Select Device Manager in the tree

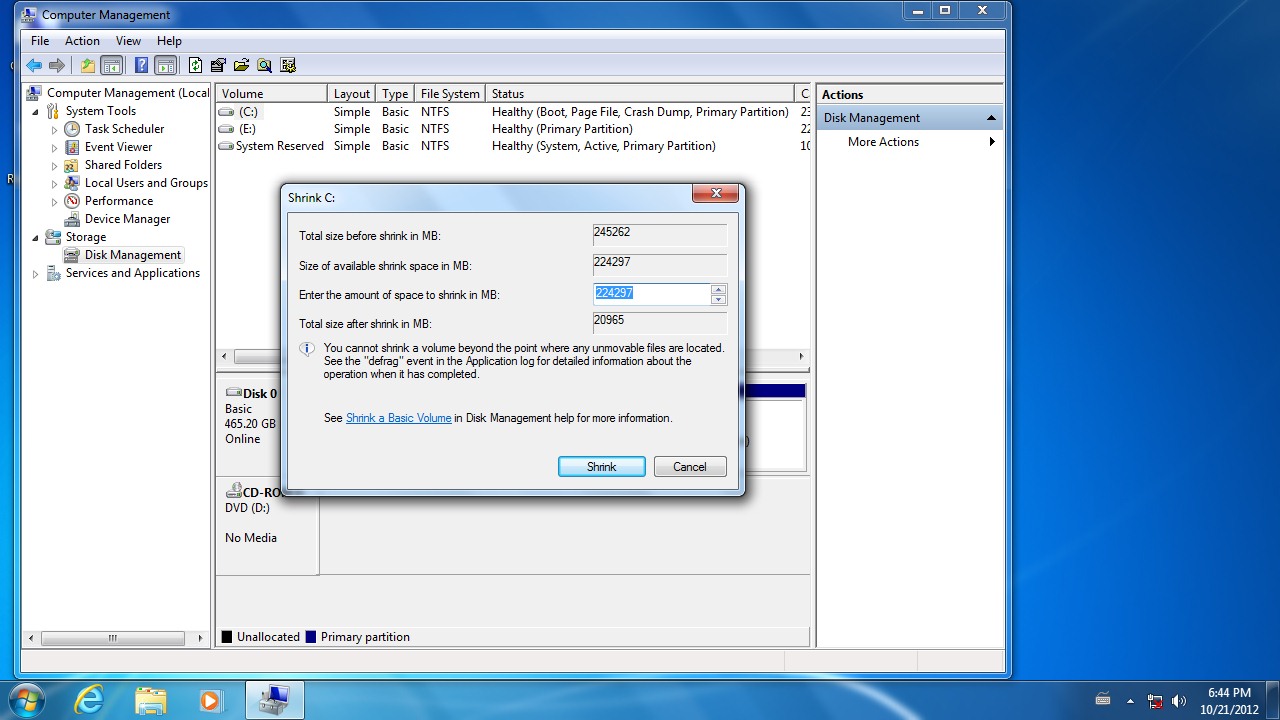pyautogui.click(x=127, y=219)
